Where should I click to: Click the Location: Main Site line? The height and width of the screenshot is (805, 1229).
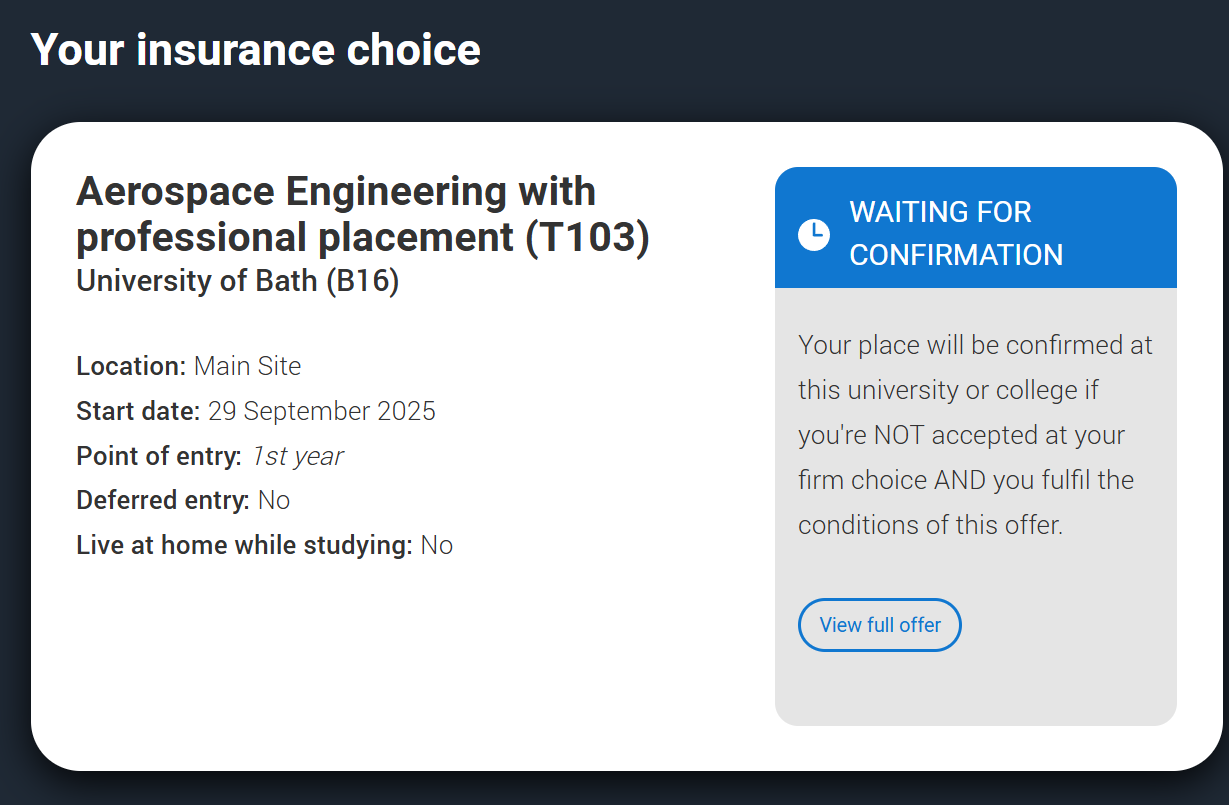click(x=189, y=366)
